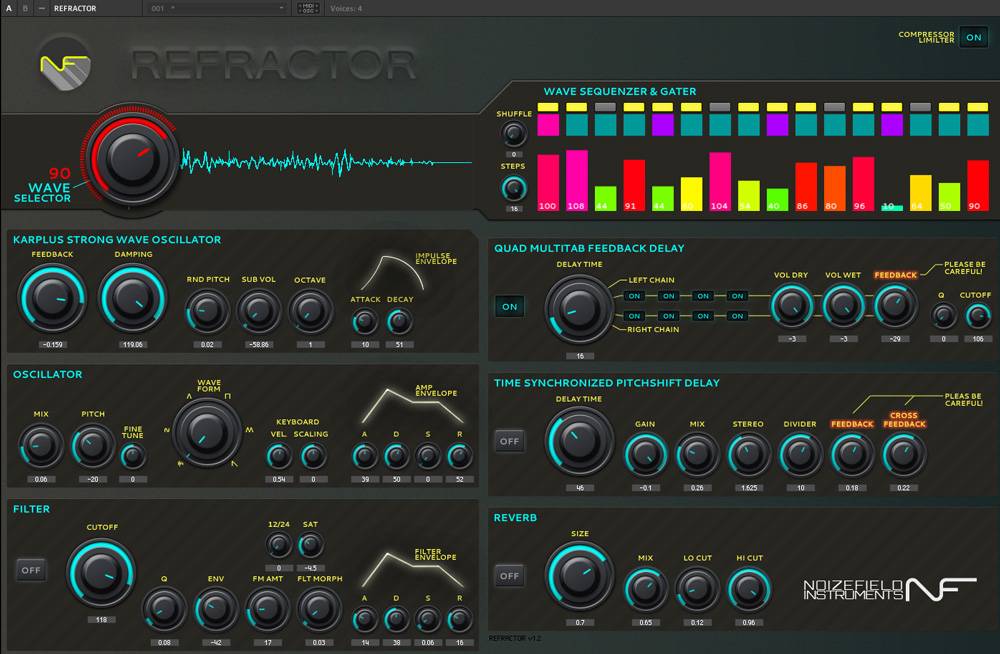Enable the Pitchshift Delay OFF switch
The width and height of the screenshot is (1000, 654).
coord(510,442)
